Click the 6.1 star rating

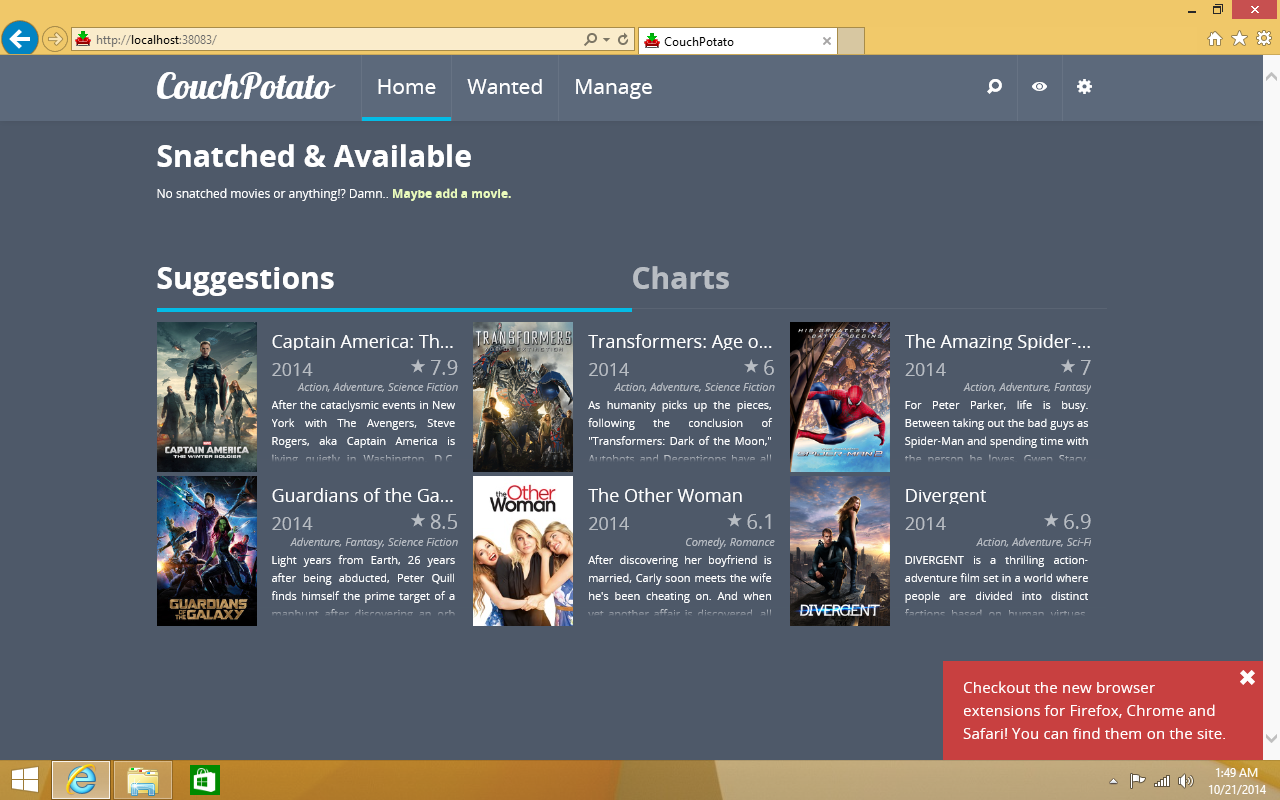tap(751, 521)
